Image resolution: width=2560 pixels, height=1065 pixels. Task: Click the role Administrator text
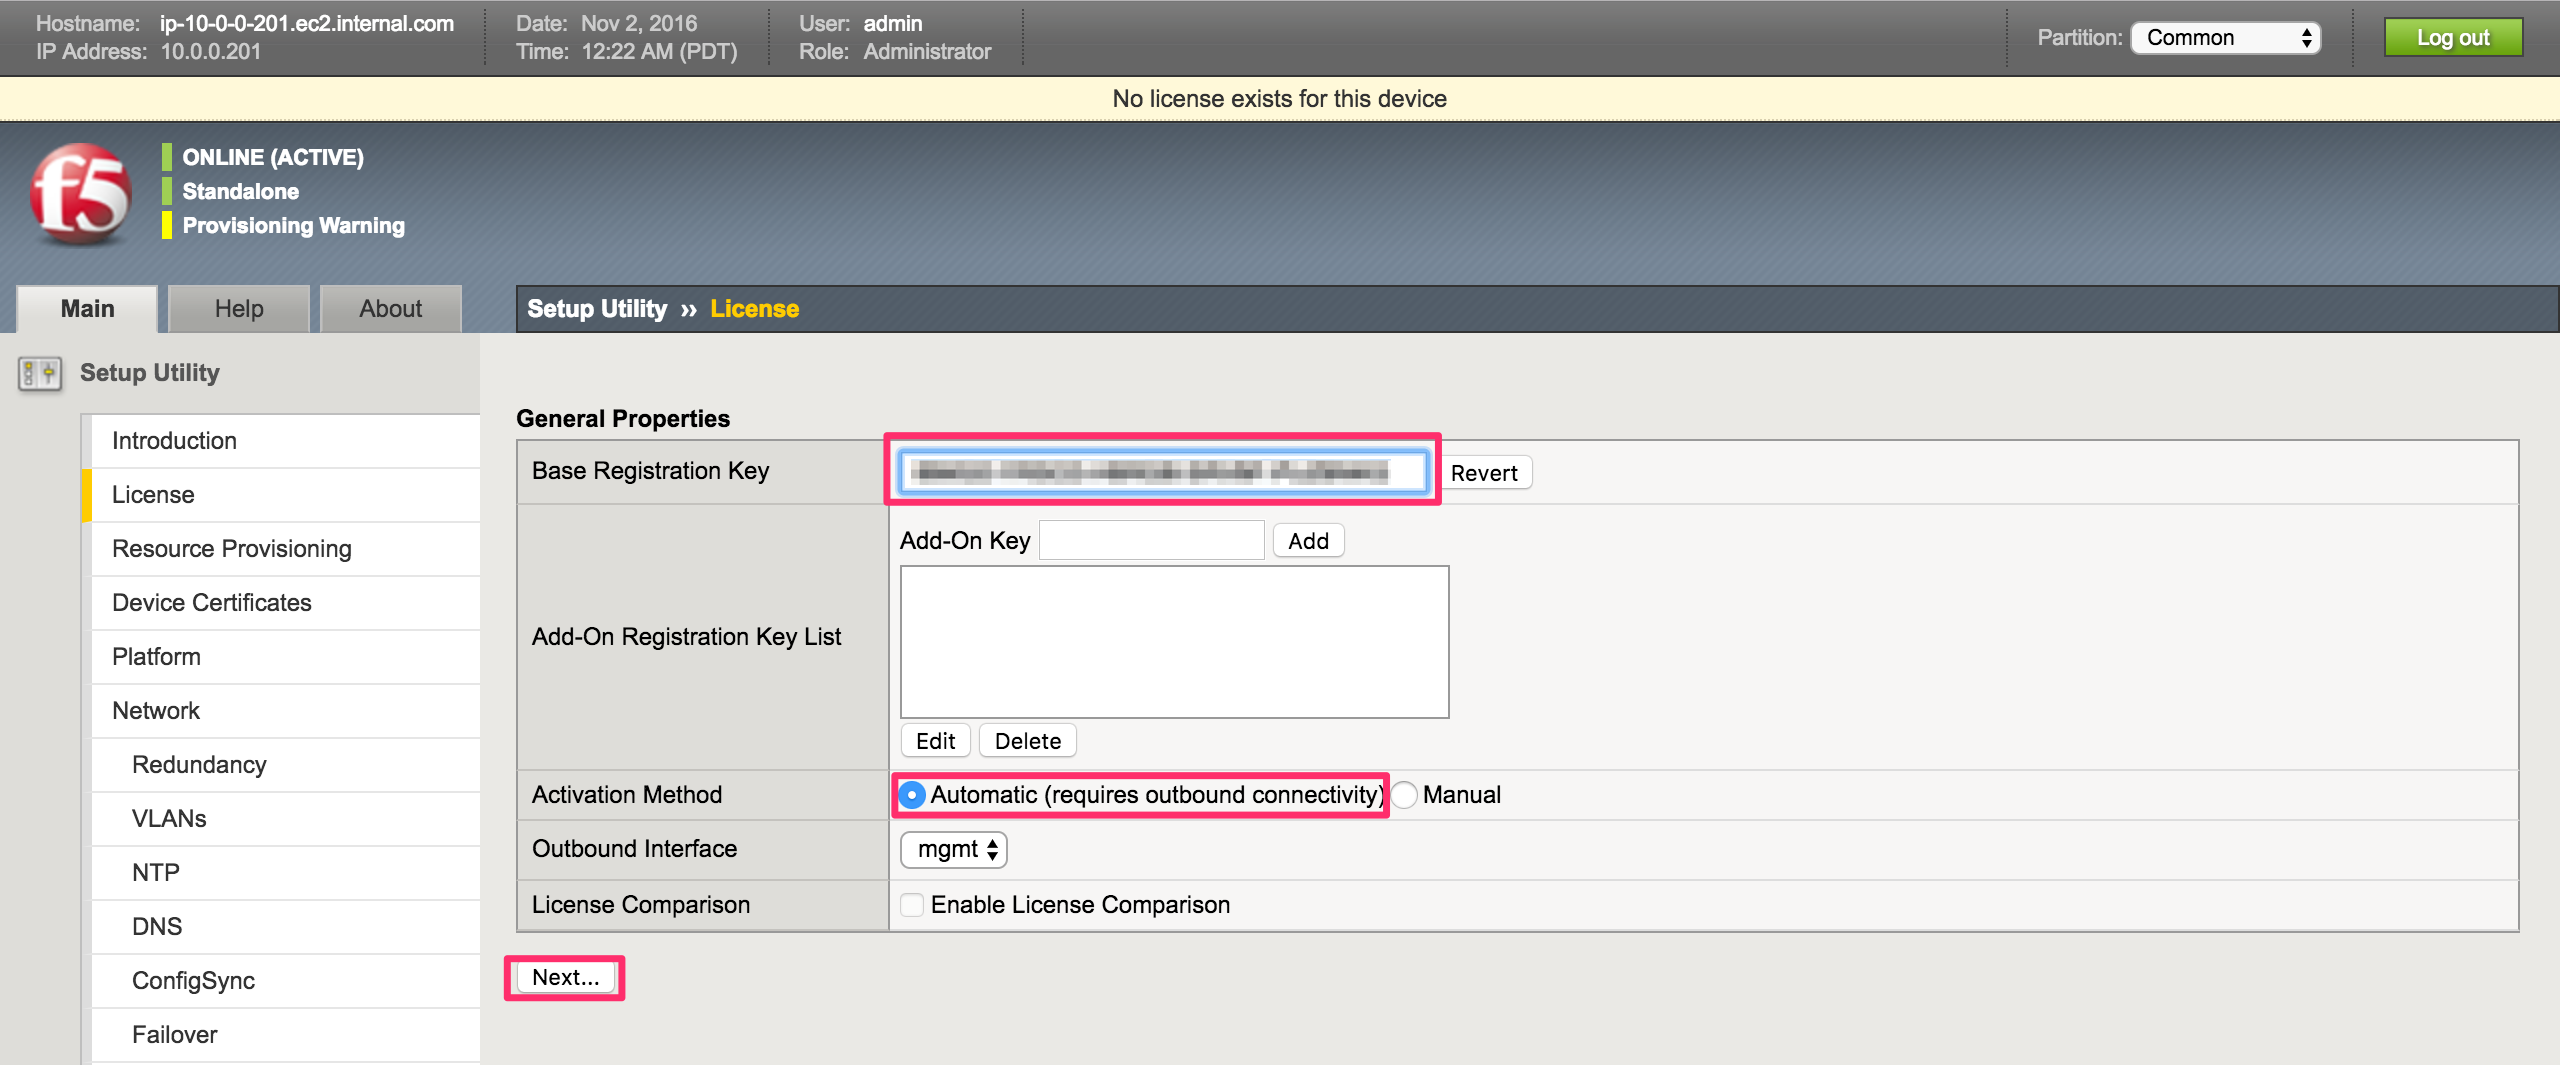tap(927, 51)
